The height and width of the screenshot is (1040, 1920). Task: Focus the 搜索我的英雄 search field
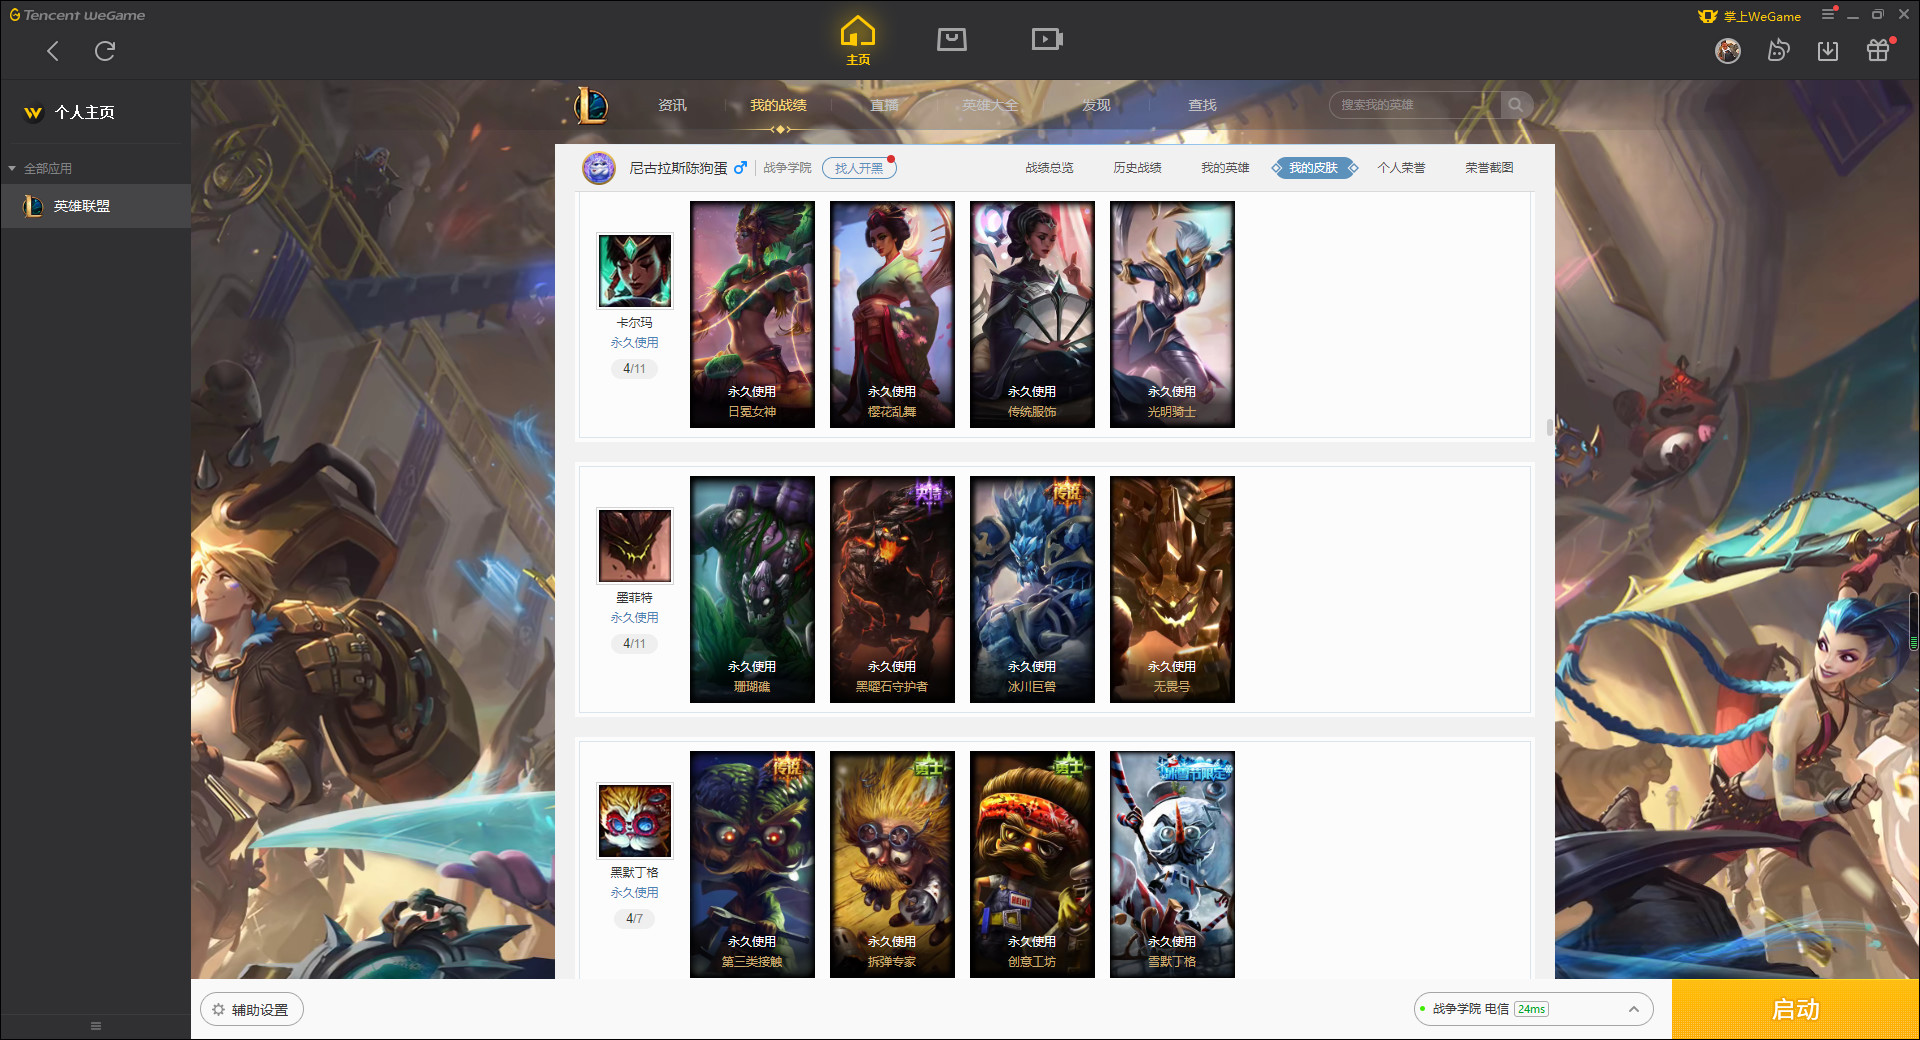tap(1415, 105)
